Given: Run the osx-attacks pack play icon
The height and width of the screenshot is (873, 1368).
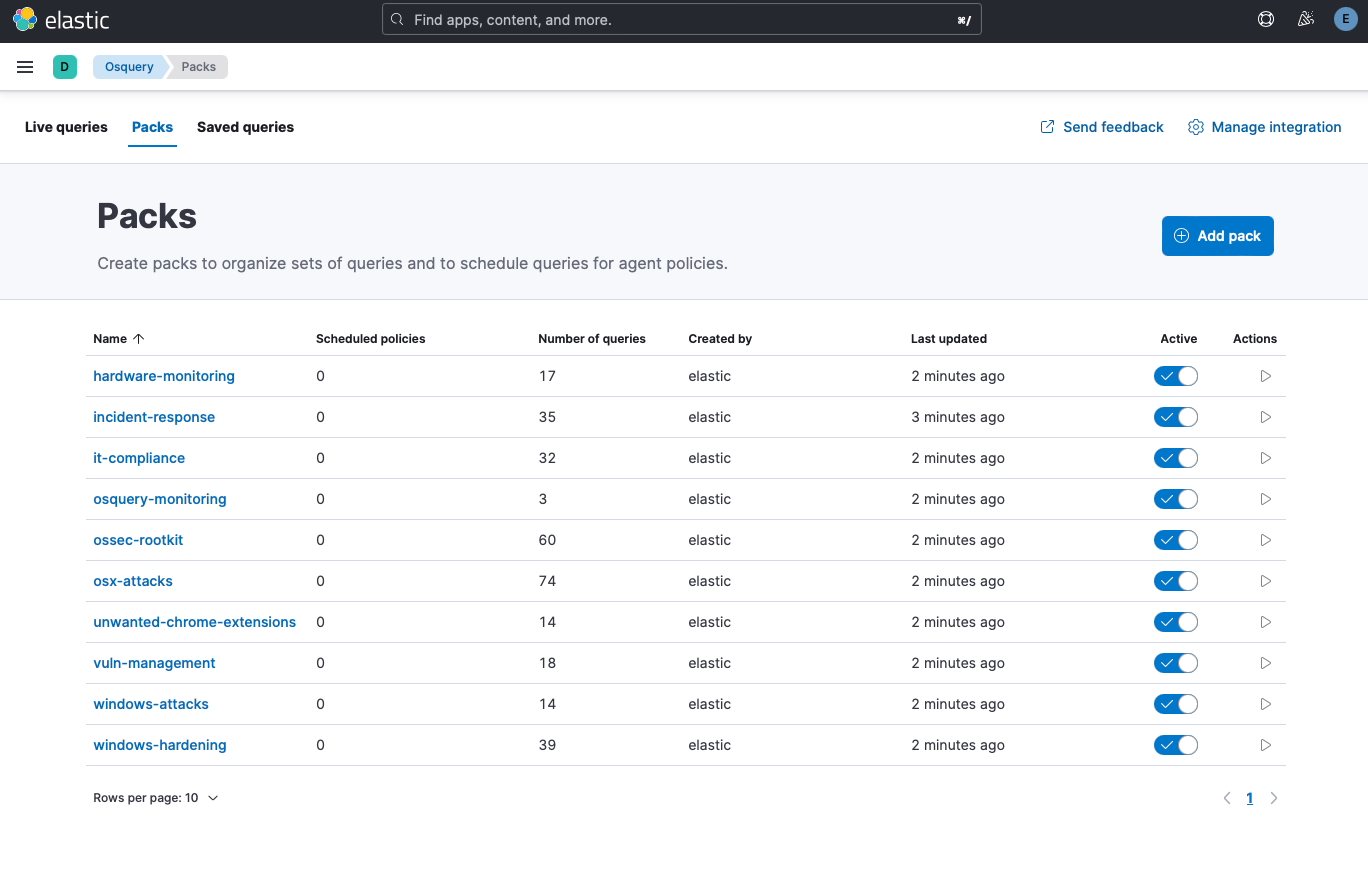Looking at the screenshot, I should point(1265,581).
